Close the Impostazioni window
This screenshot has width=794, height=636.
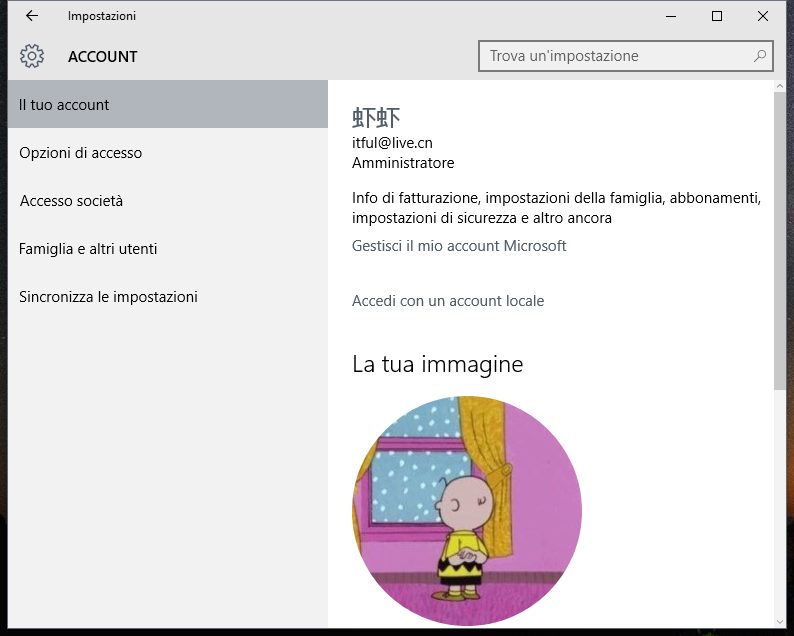point(763,16)
